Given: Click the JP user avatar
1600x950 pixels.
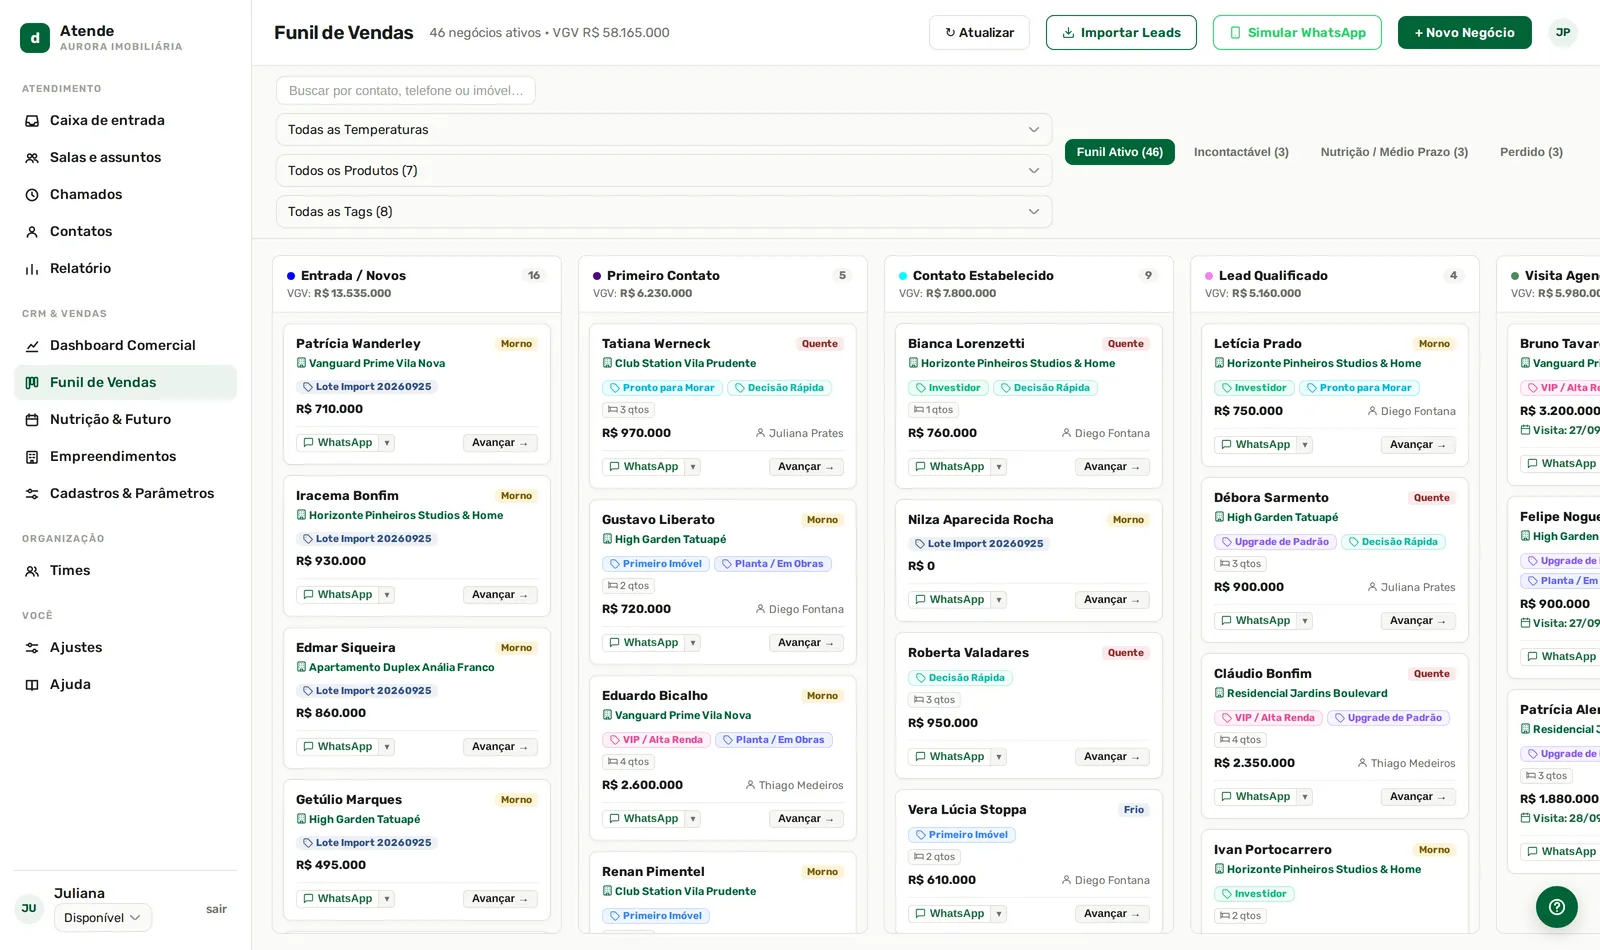Looking at the screenshot, I should click(1563, 33).
